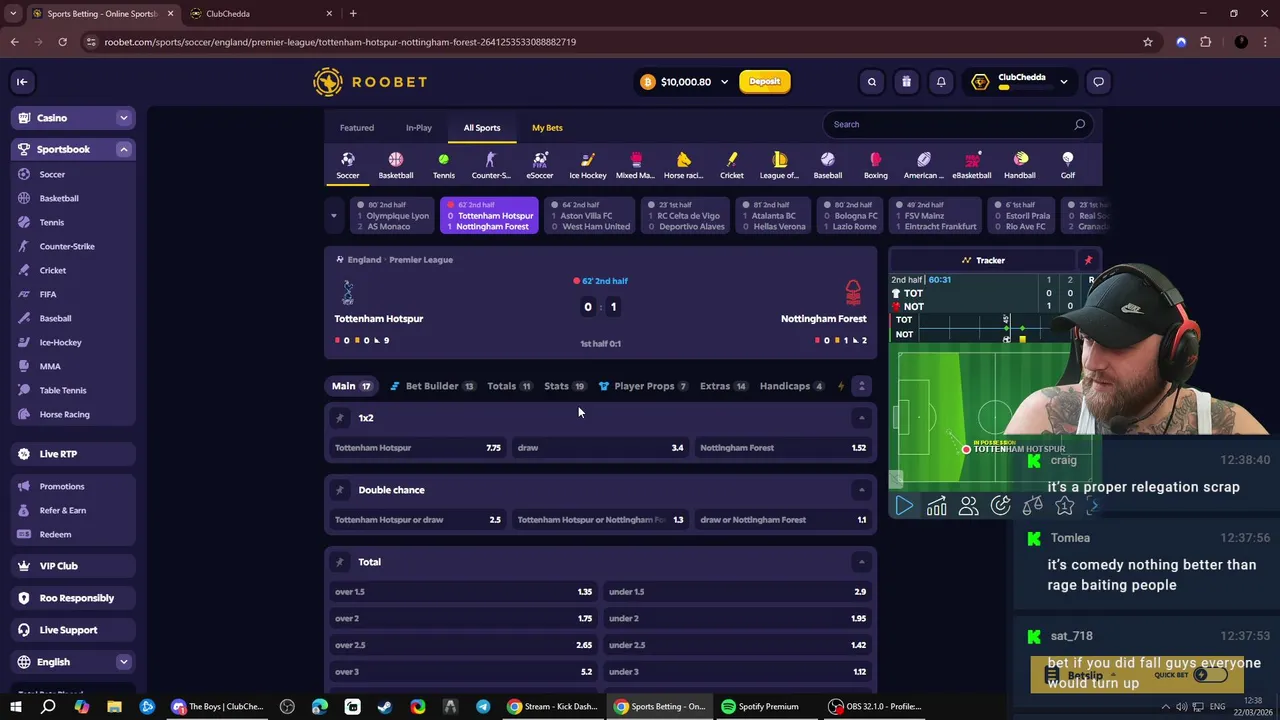Select the Ice Hockey sport icon
Viewport: 1280px width, 720px height.
(588, 165)
